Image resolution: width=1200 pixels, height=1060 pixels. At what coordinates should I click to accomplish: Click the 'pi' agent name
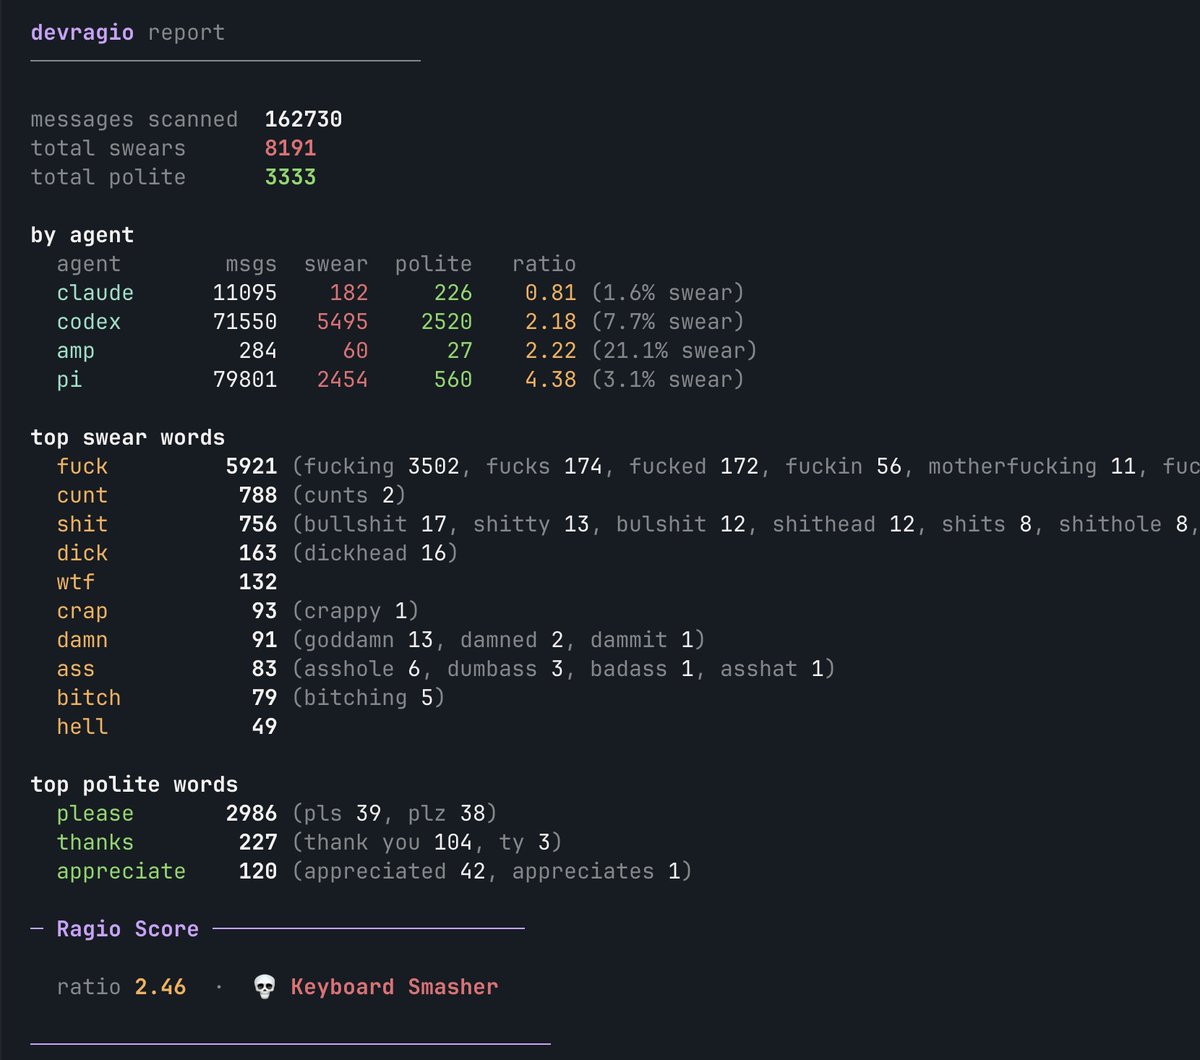[69, 380]
